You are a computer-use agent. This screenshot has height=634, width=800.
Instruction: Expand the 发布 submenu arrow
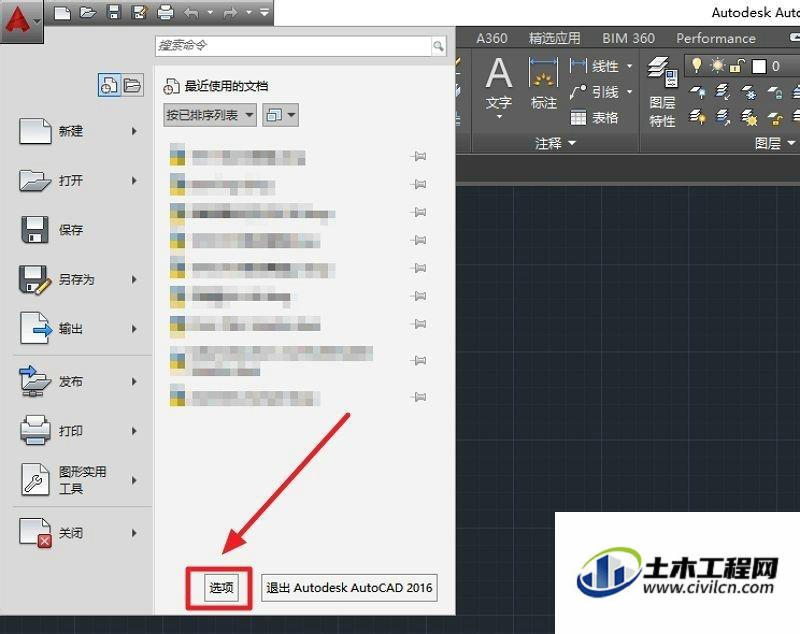[x=134, y=382]
